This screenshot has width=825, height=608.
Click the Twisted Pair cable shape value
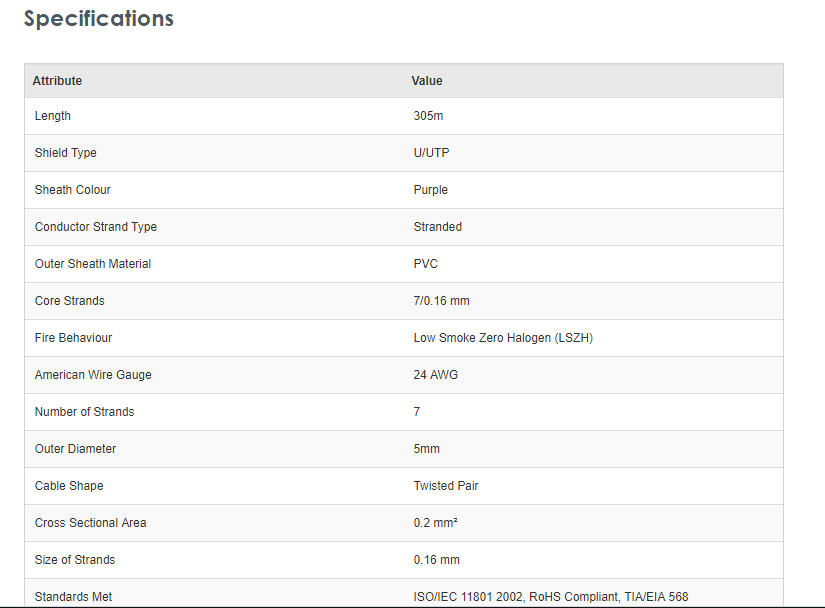pos(446,486)
